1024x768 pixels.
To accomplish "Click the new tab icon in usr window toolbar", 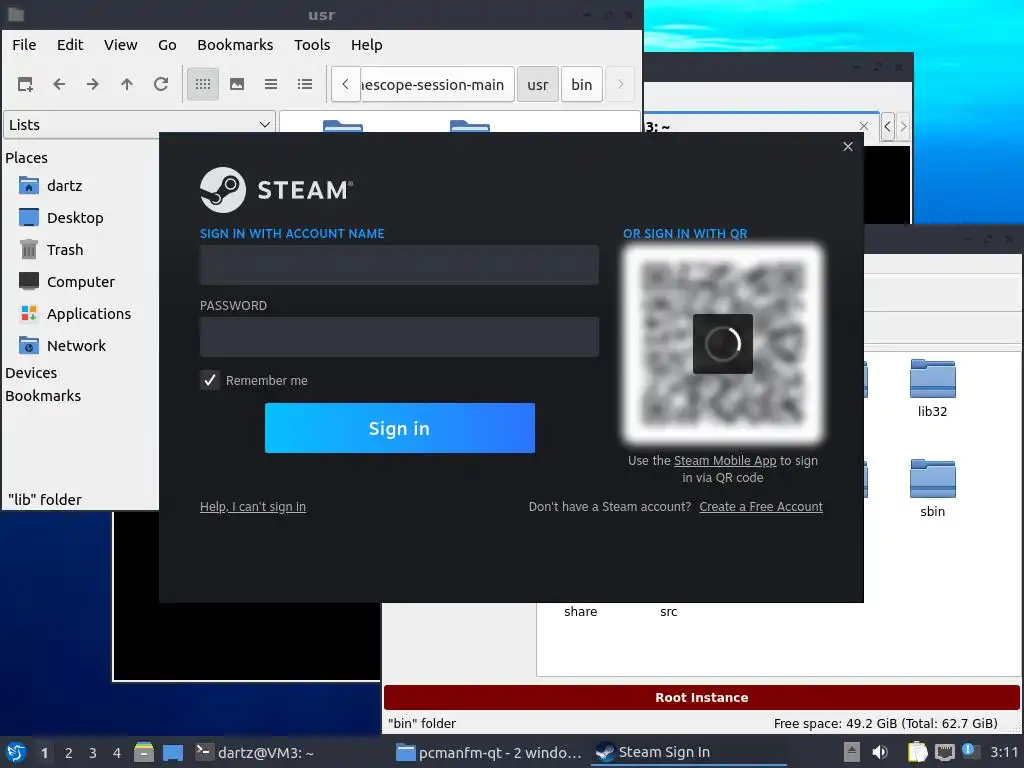I will [x=25, y=84].
